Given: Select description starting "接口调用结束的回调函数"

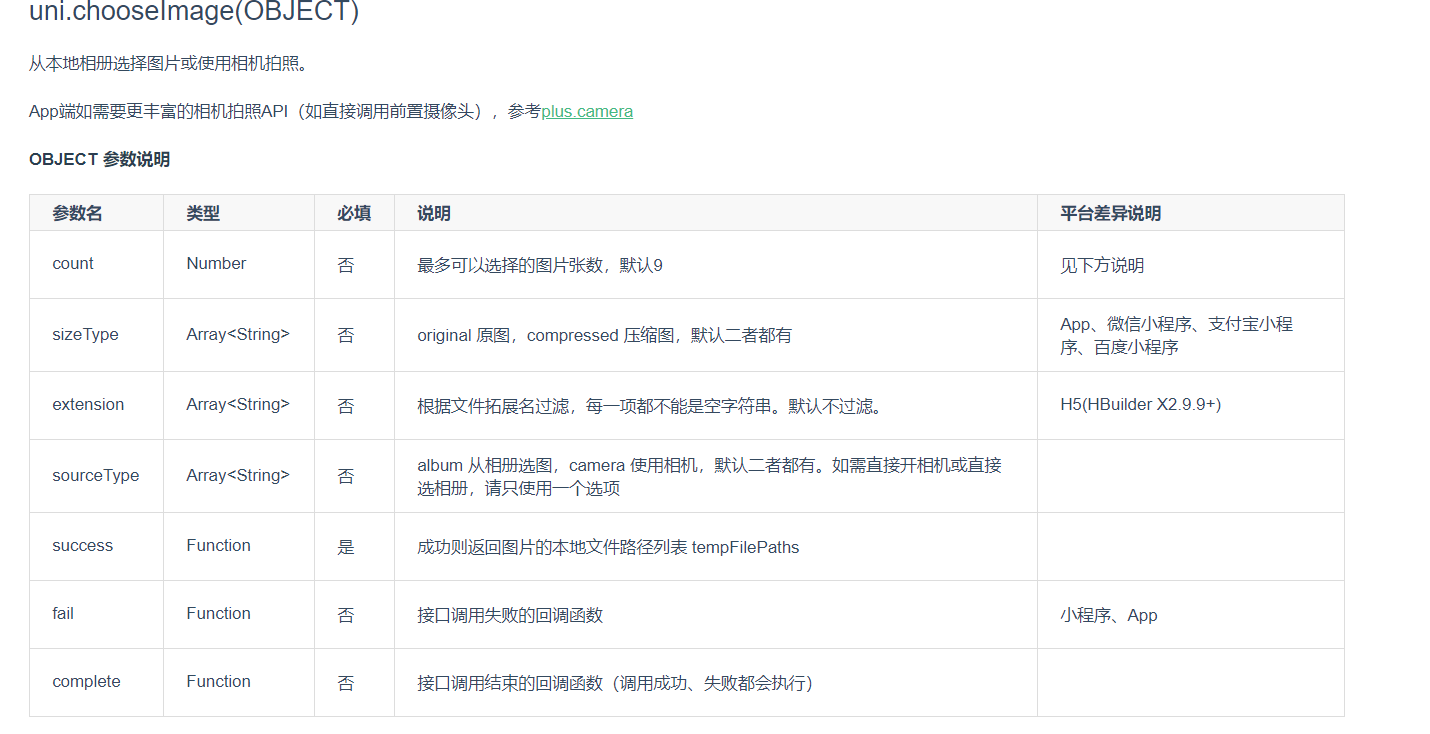Looking at the screenshot, I should [615, 683].
